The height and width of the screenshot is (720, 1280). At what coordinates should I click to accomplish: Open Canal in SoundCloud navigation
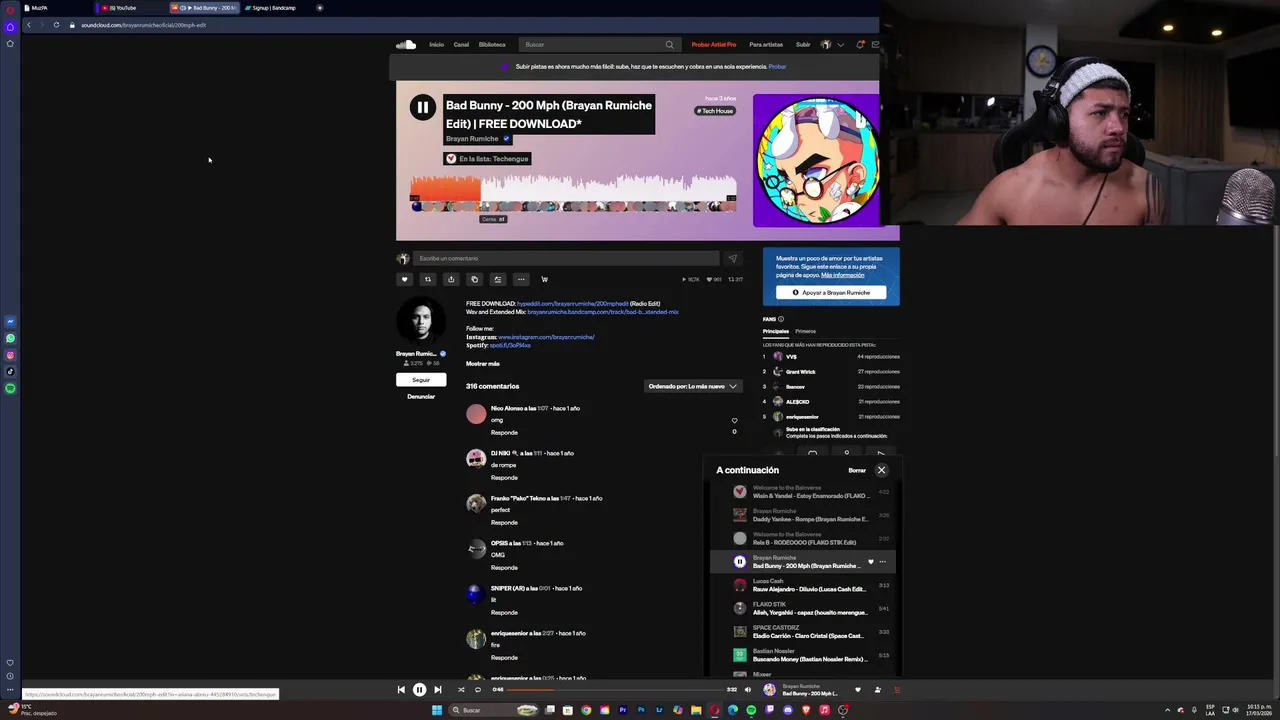click(461, 44)
